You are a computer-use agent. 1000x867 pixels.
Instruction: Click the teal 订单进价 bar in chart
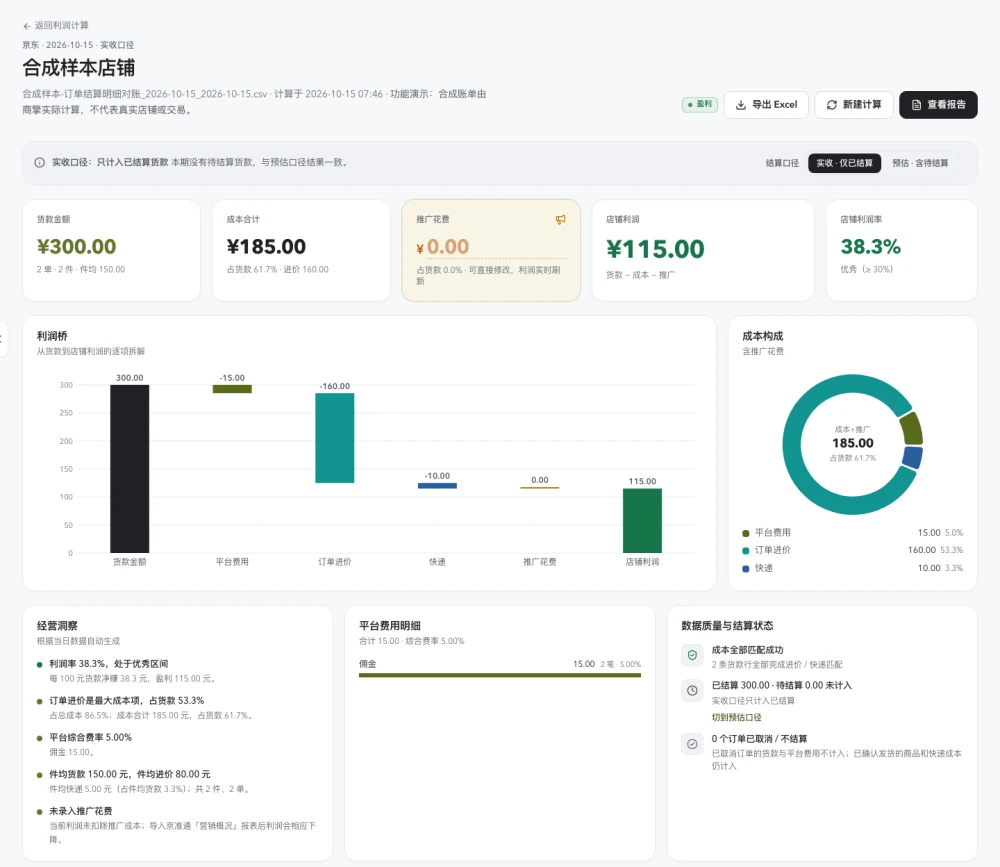click(335, 438)
